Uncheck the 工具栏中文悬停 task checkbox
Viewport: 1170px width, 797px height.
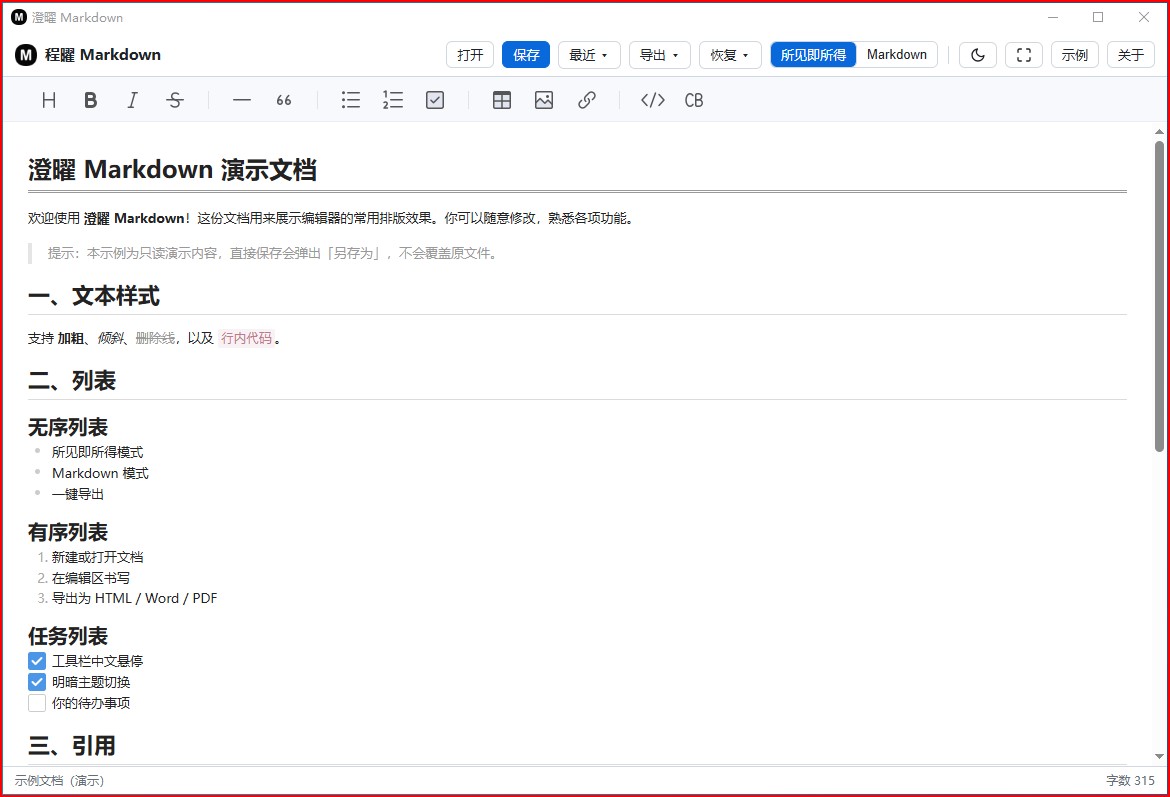pyautogui.click(x=37, y=661)
